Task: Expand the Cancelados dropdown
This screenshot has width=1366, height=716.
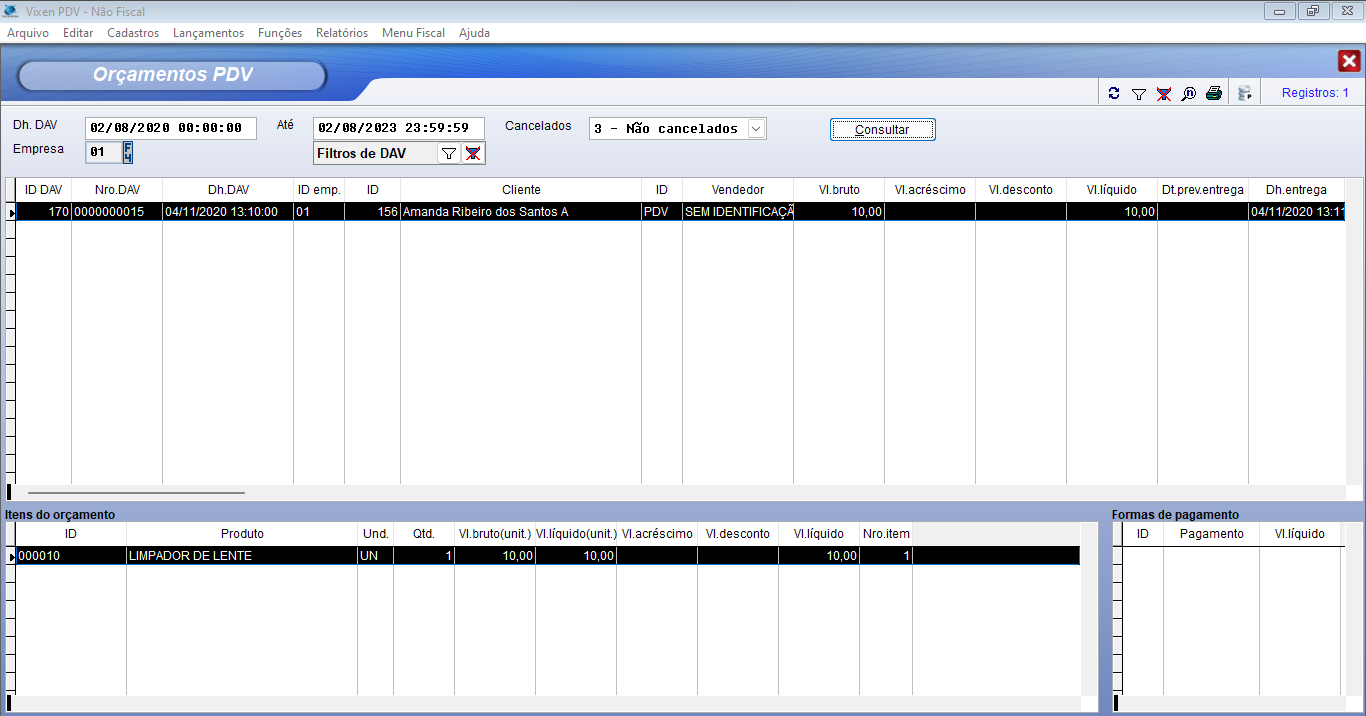Action: pyautogui.click(x=756, y=129)
